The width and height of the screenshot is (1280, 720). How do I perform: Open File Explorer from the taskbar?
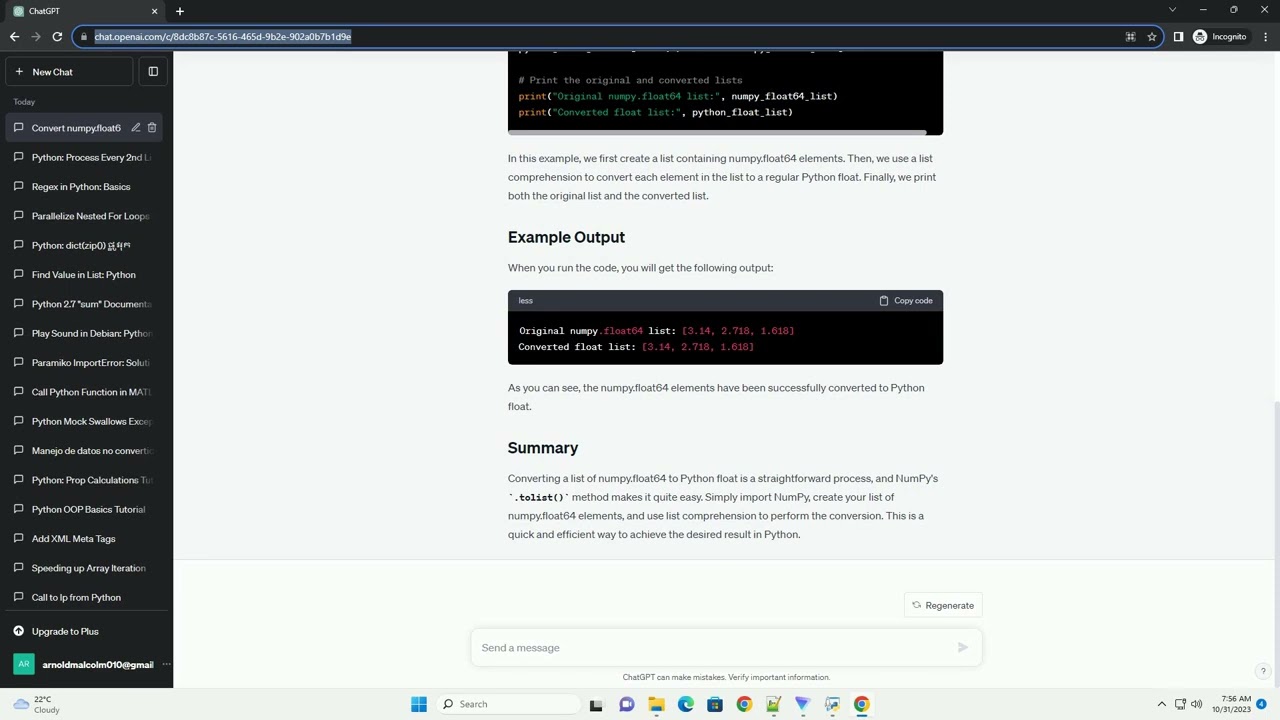pos(656,704)
